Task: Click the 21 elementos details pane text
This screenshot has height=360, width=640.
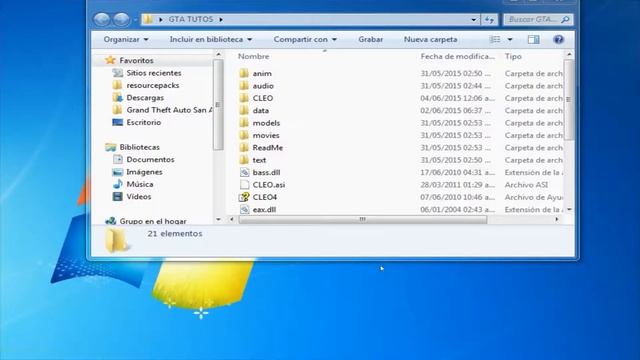Action: click(x=175, y=234)
